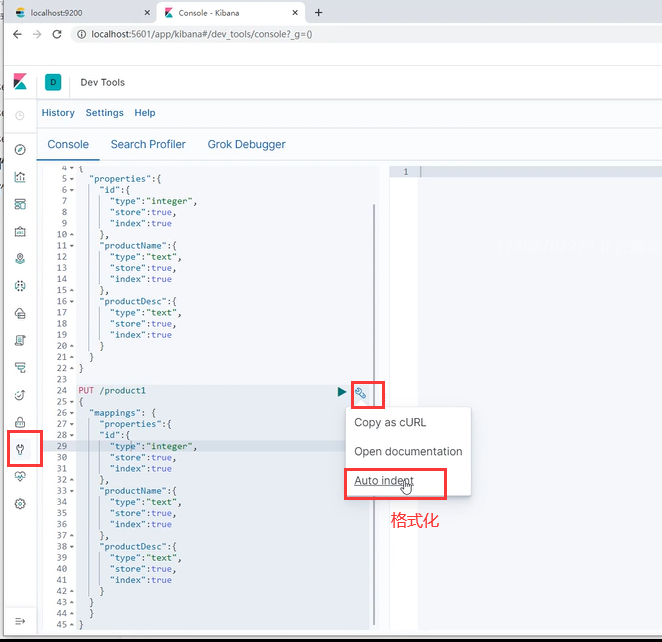
Task: Switch to the localhost:9200 browser tab
Action: (80, 13)
